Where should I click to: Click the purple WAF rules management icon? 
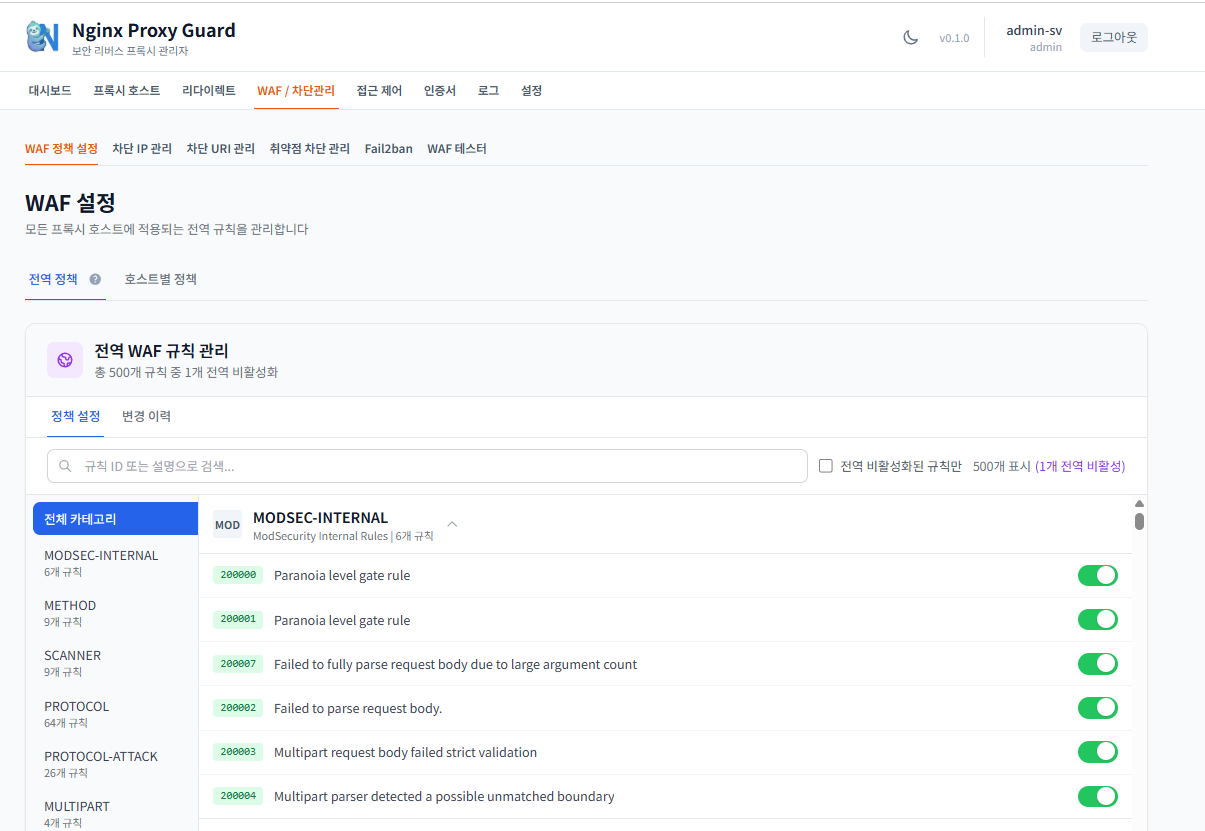[64, 359]
